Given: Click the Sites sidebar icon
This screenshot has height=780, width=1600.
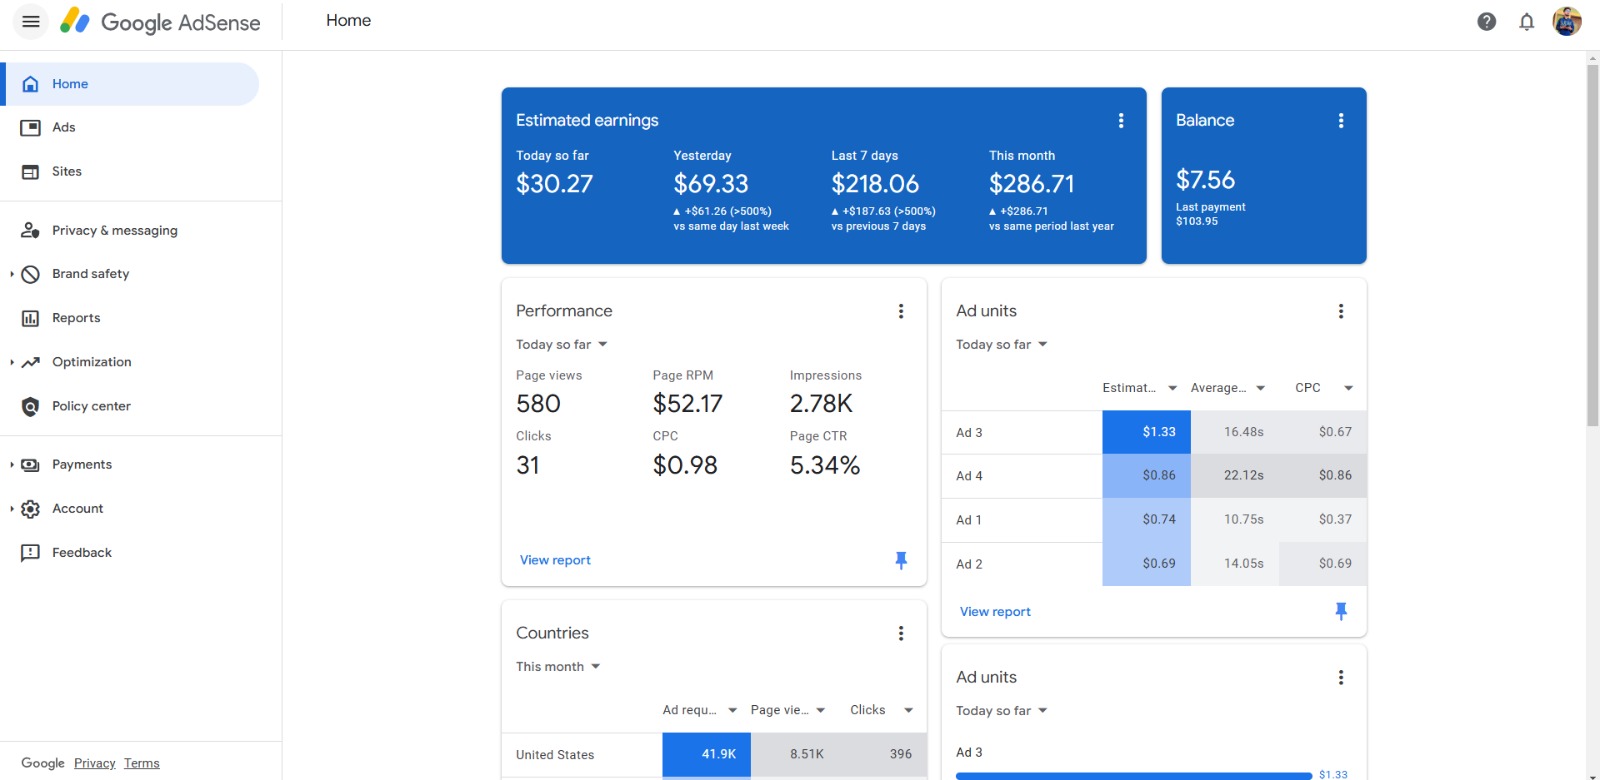Looking at the screenshot, I should click(x=31, y=172).
